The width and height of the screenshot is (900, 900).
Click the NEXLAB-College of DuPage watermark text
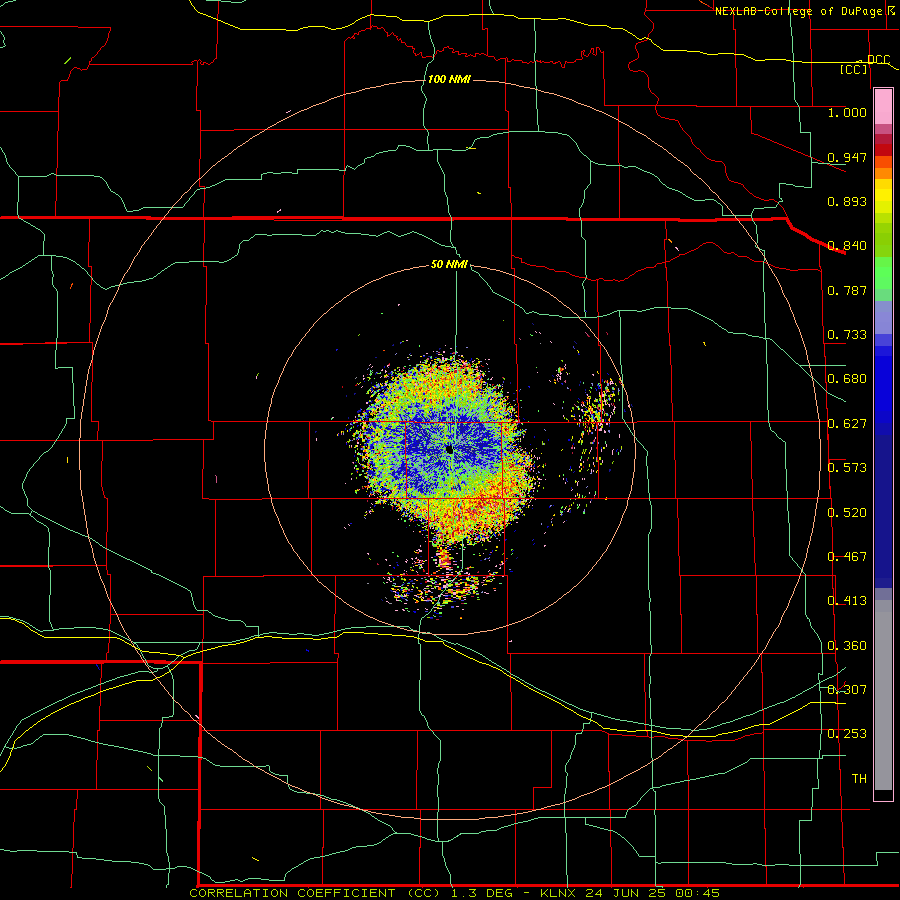pyautogui.click(x=804, y=11)
